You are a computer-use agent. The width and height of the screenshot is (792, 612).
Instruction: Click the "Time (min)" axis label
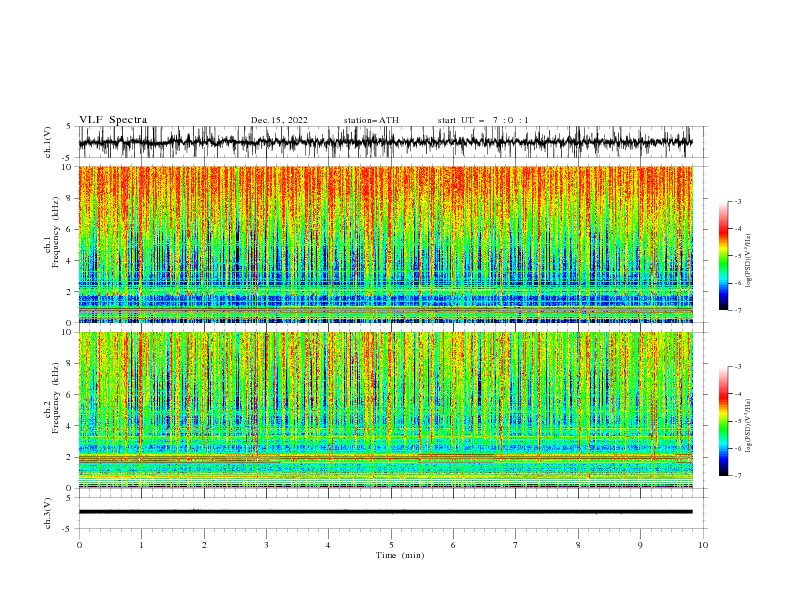coord(400,555)
